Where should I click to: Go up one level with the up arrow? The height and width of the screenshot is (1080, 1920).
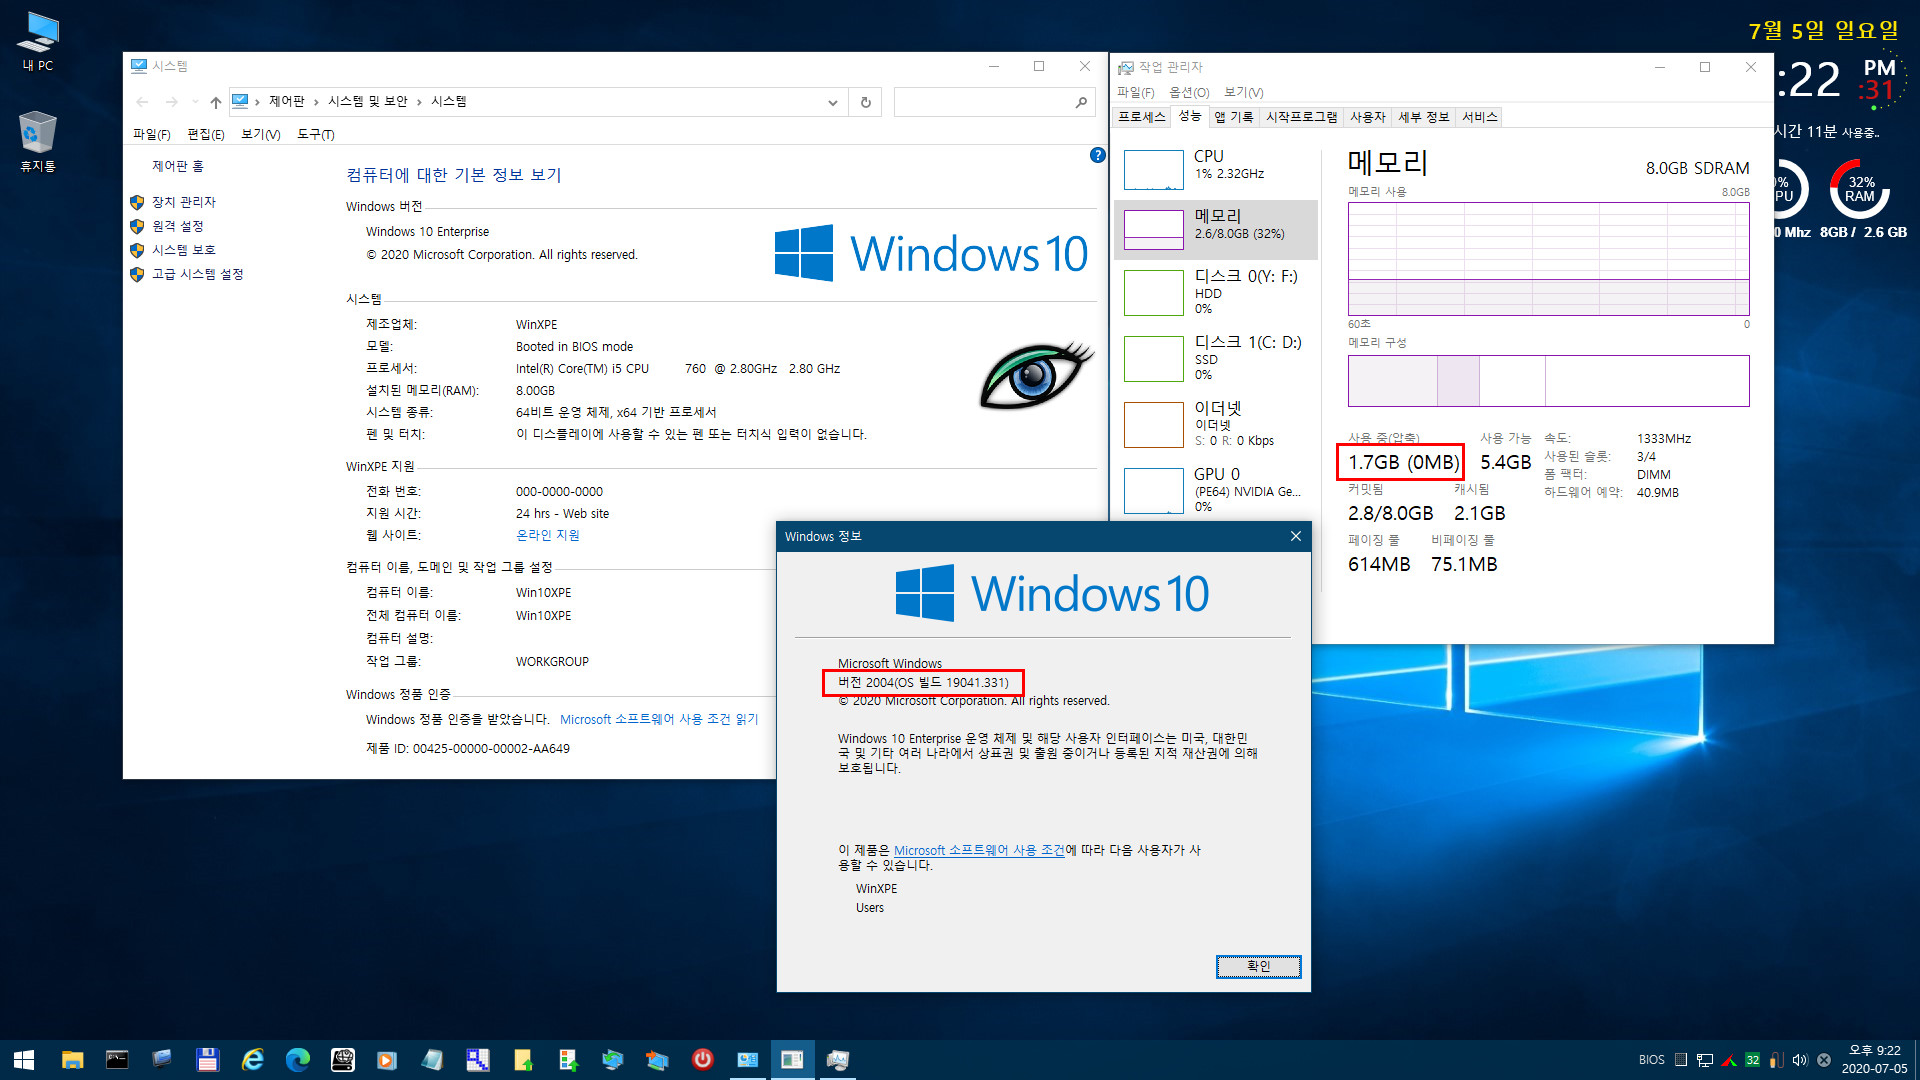click(215, 102)
